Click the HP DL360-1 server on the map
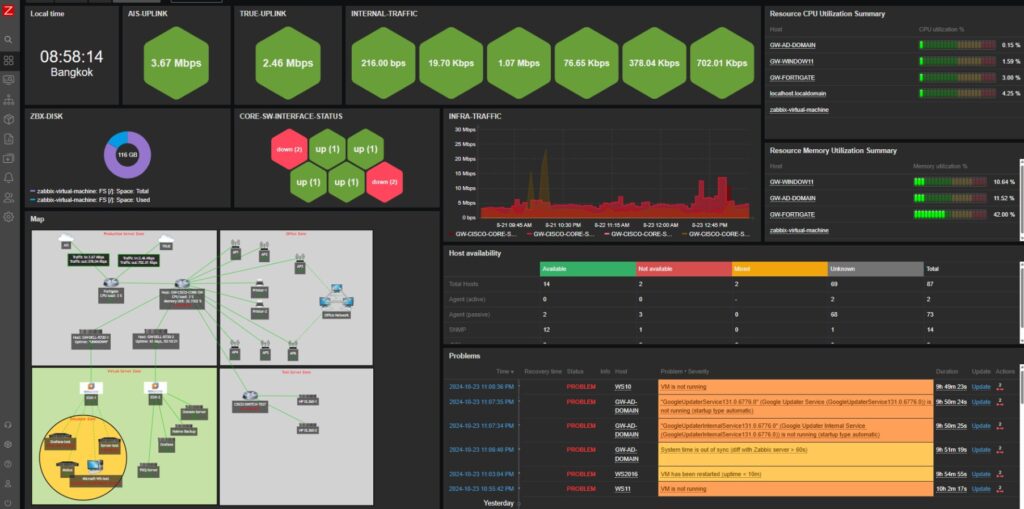 tap(308, 398)
